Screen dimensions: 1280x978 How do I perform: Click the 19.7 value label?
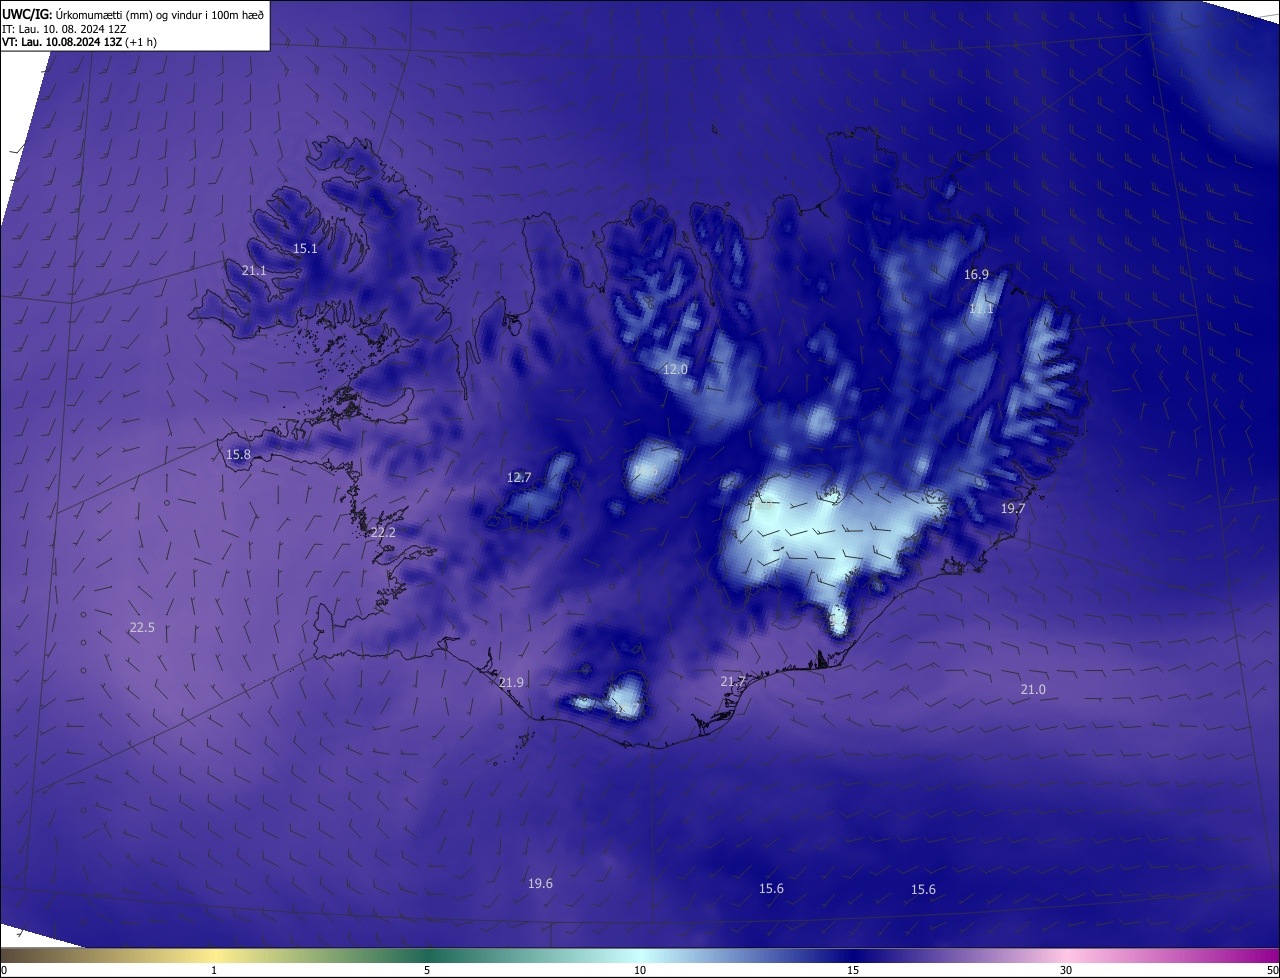[1013, 509]
